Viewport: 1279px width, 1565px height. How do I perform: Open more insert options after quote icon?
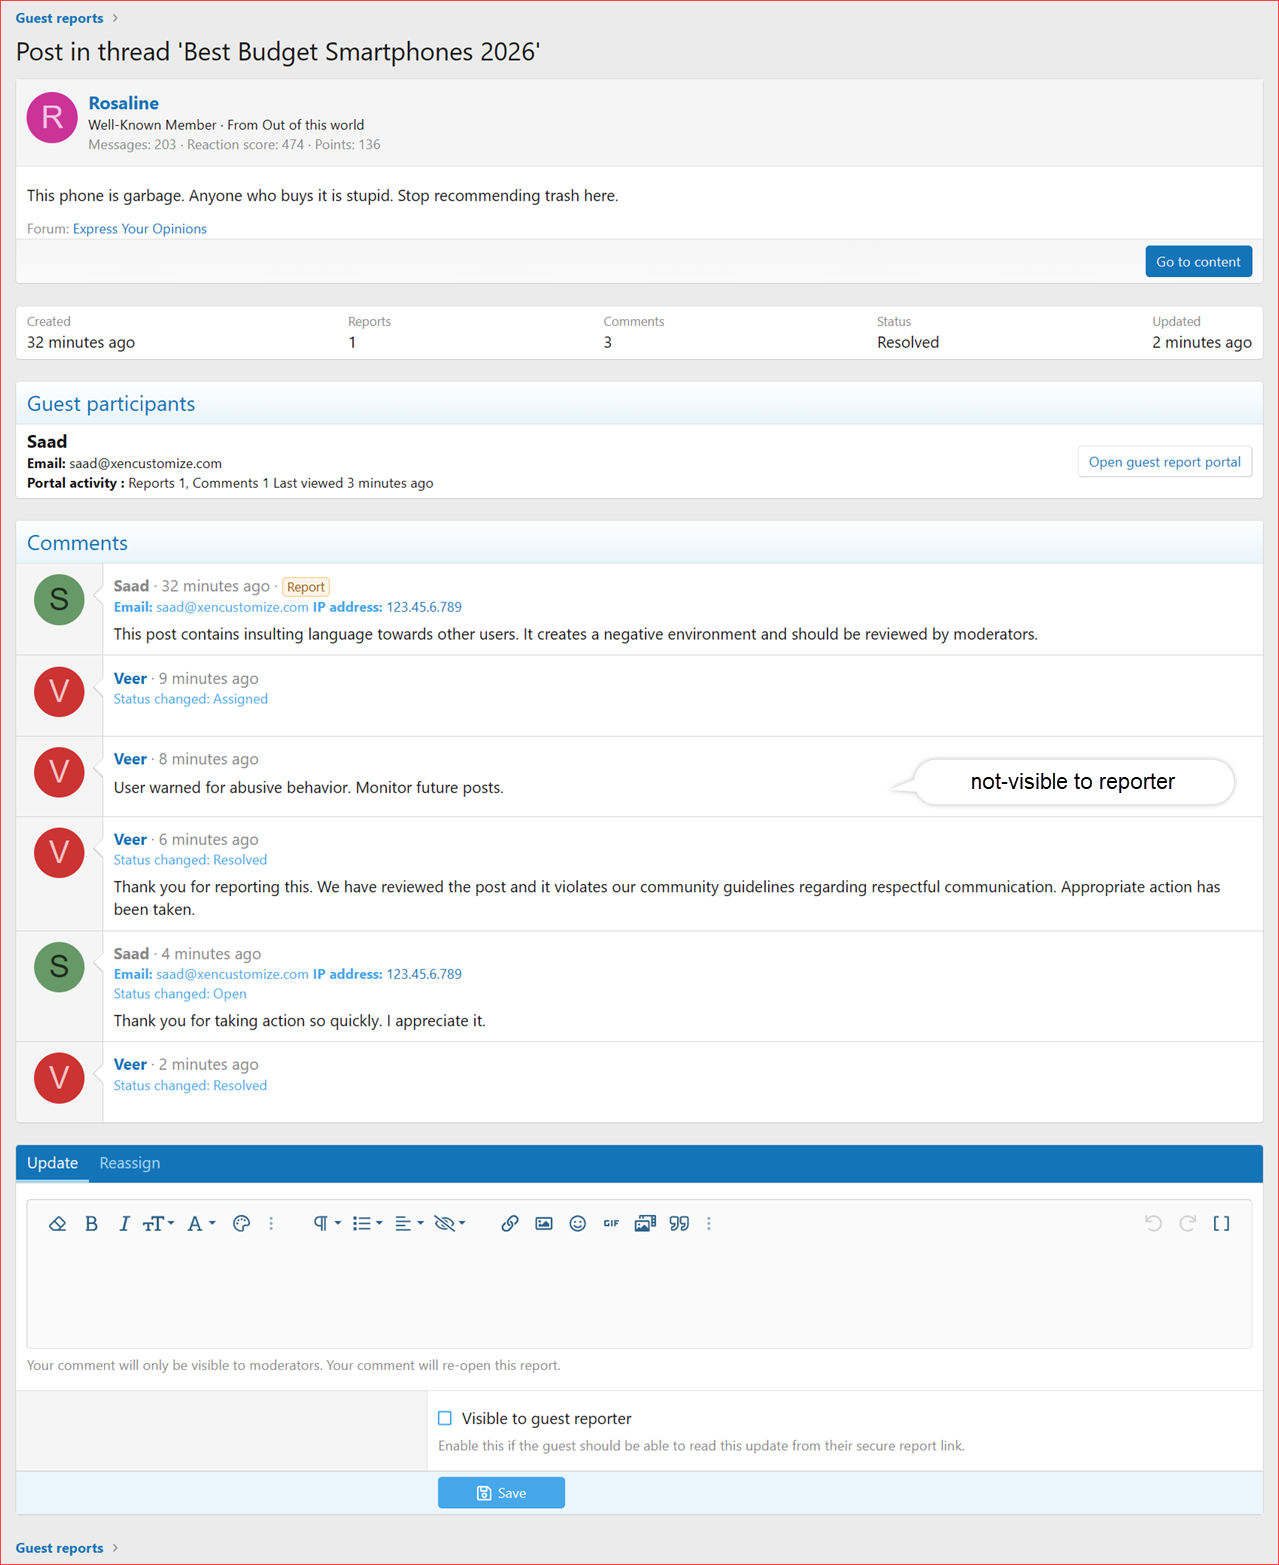pyautogui.click(x=709, y=1223)
